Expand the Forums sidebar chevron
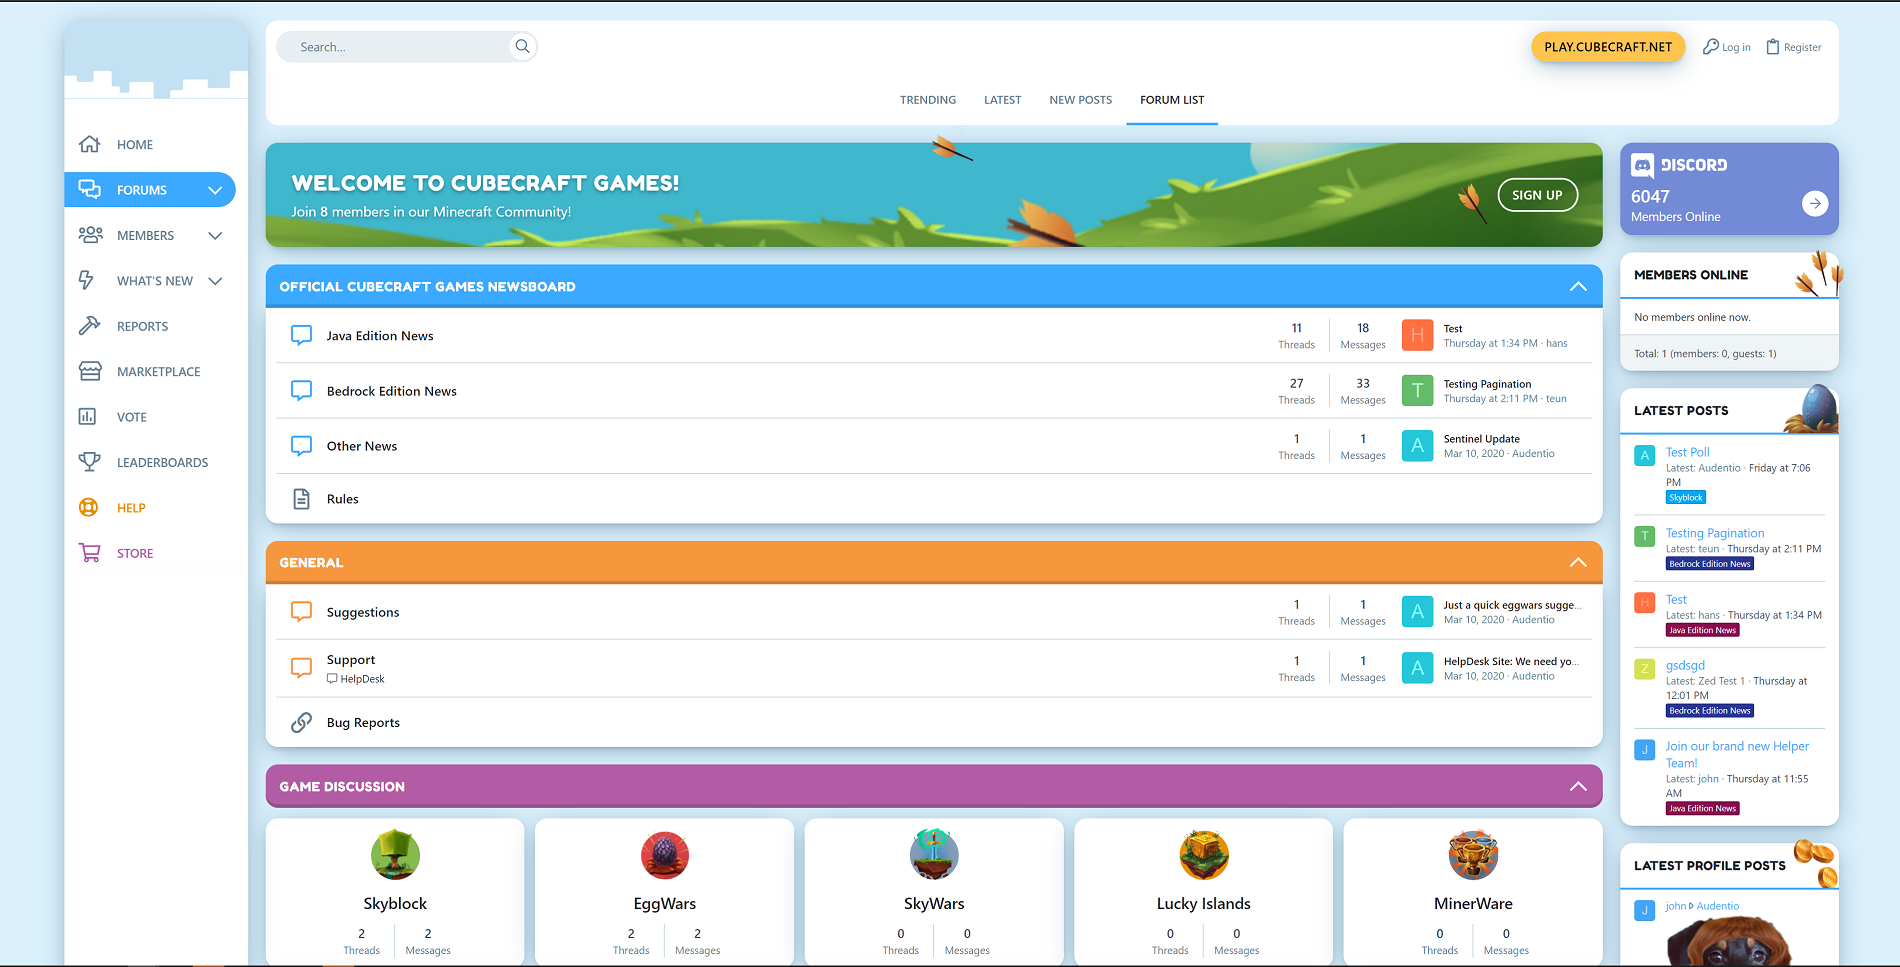This screenshot has width=1900, height=967. [215, 190]
